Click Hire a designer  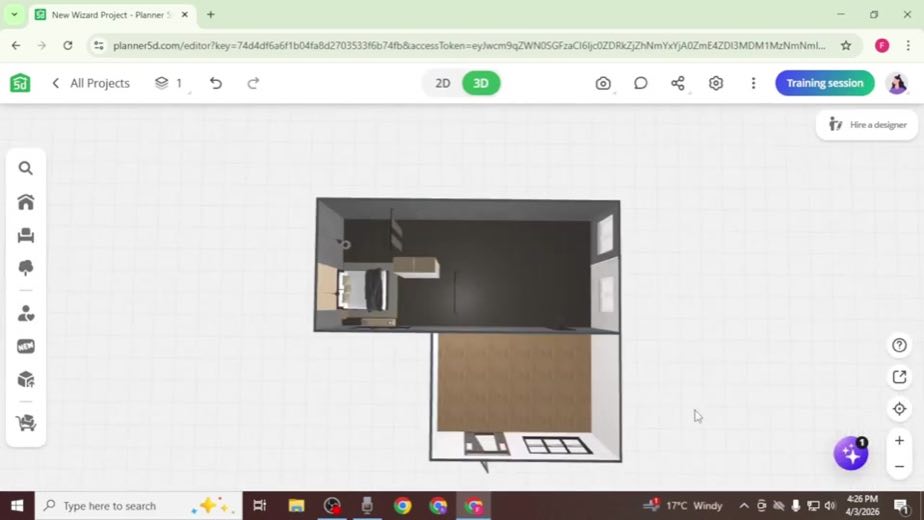click(x=867, y=125)
